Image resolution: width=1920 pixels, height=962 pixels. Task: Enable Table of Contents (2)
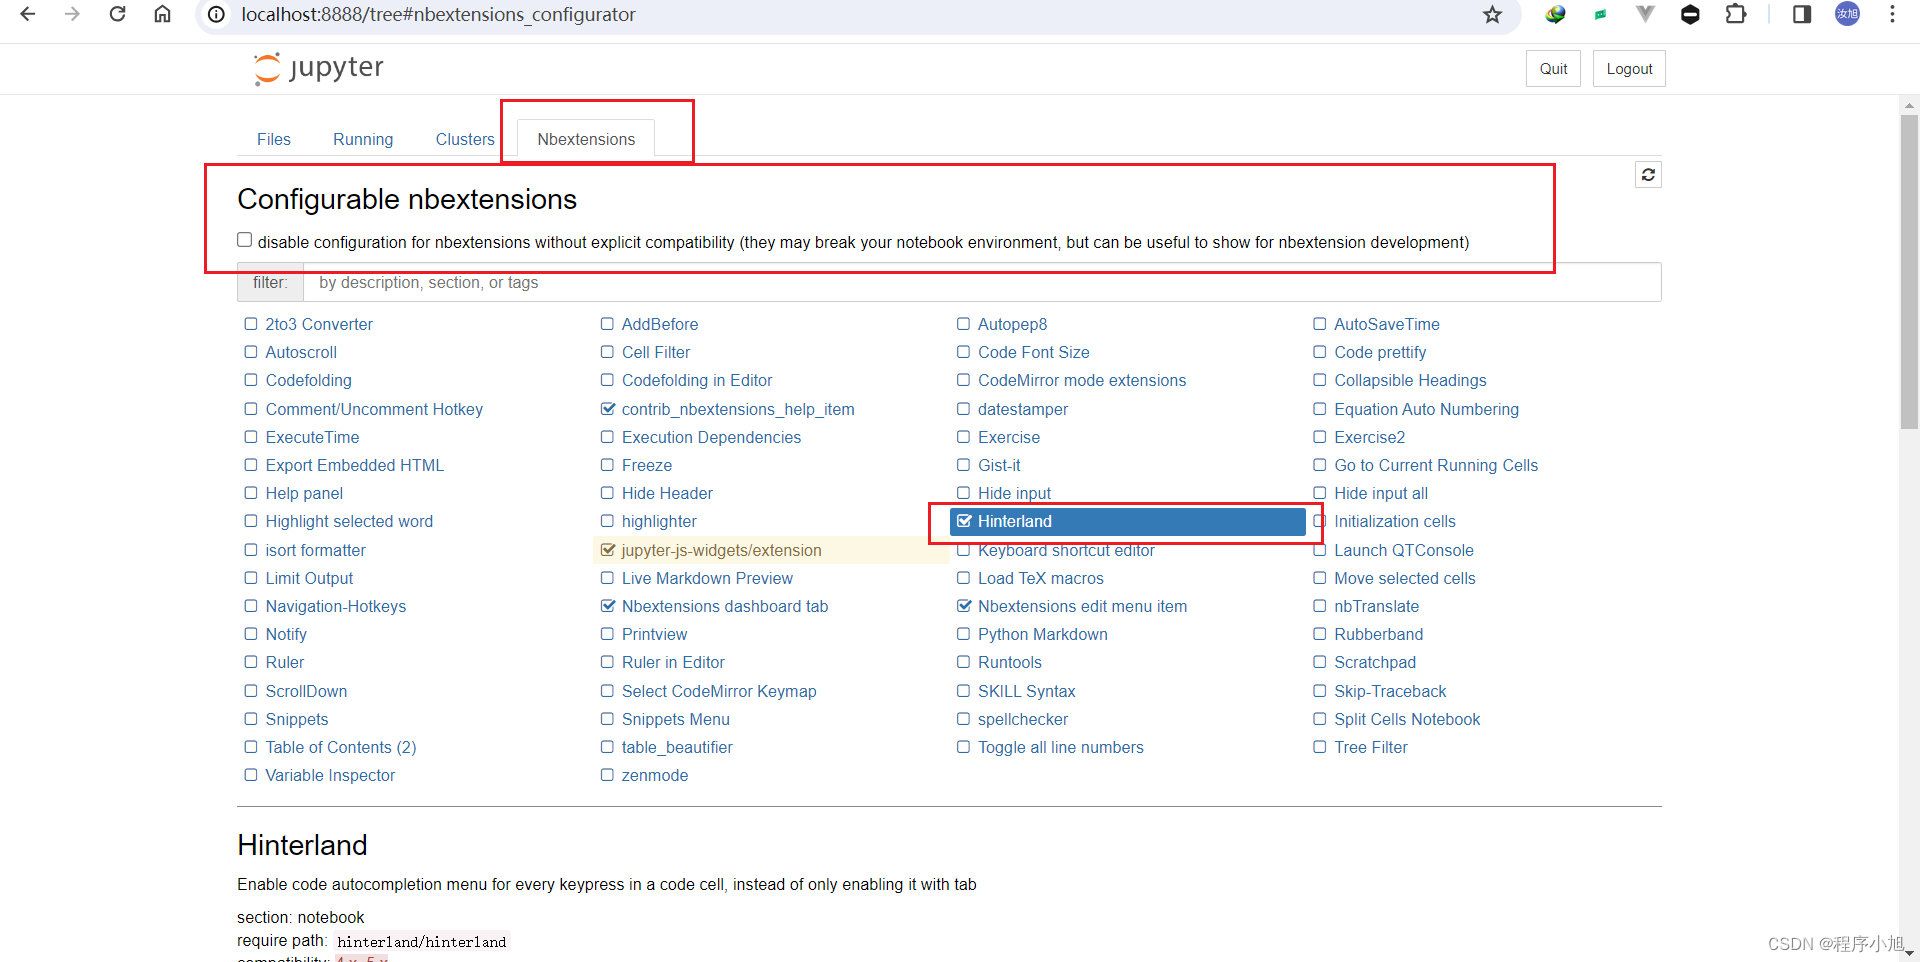[x=251, y=747]
